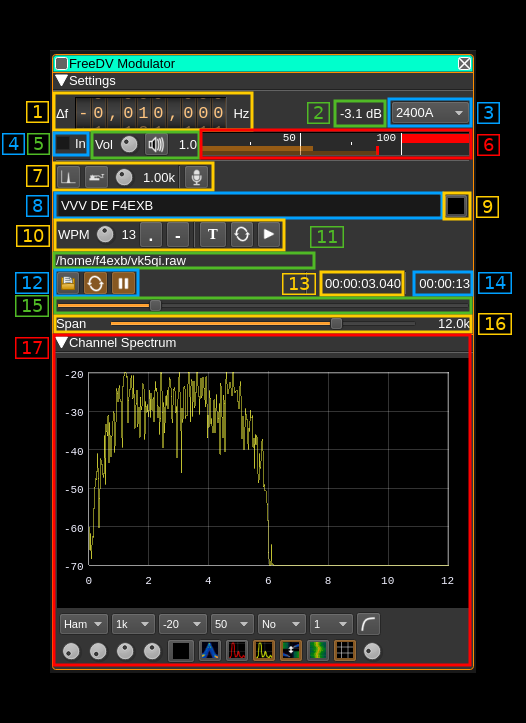Image resolution: width=526 pixels, height=723 pixels.
Task: Click the title bar square settings button
Action: pos(61,63)
